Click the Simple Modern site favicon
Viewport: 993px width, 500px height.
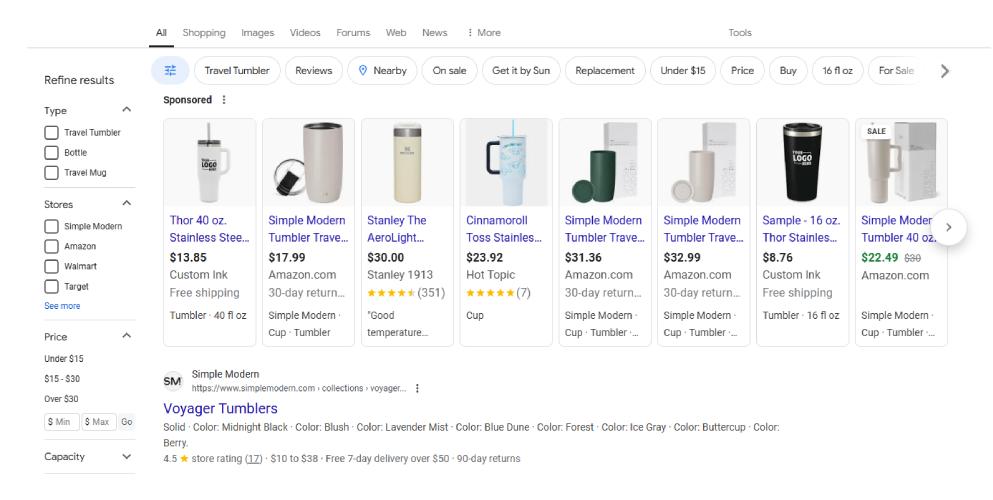coord(172,381)
